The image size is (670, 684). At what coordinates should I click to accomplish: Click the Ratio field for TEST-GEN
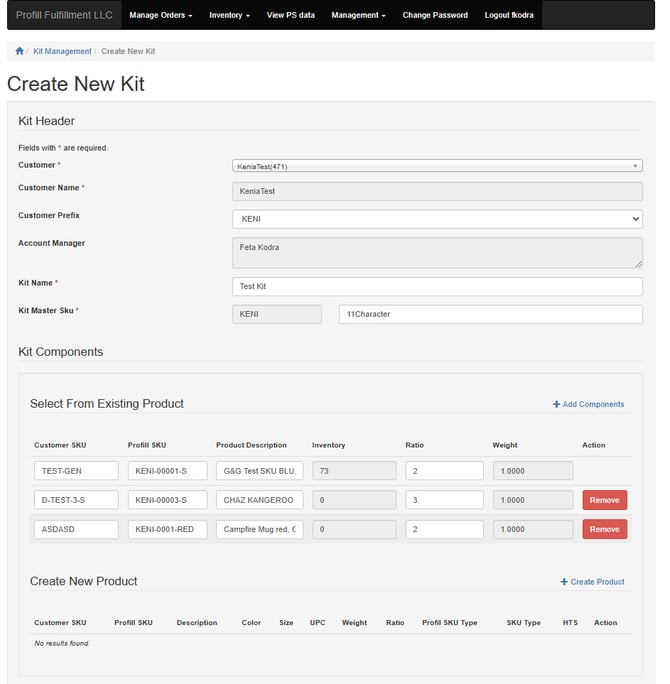click(444, 471)
